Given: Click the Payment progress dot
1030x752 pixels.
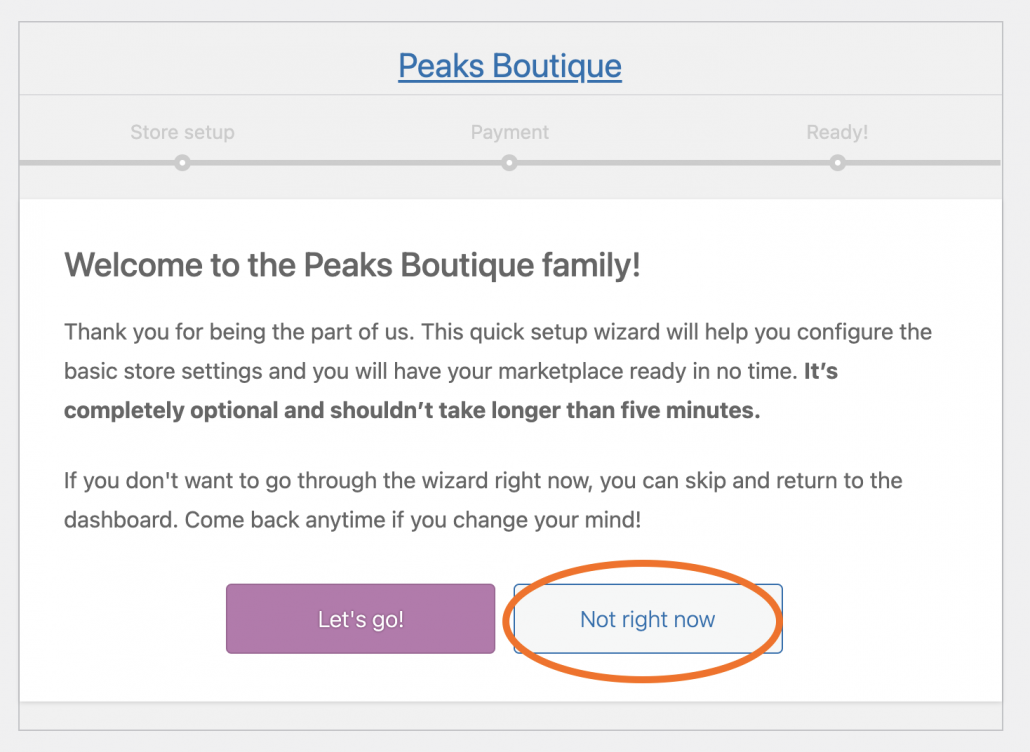Looking at the screenshot, I should 509,162.
